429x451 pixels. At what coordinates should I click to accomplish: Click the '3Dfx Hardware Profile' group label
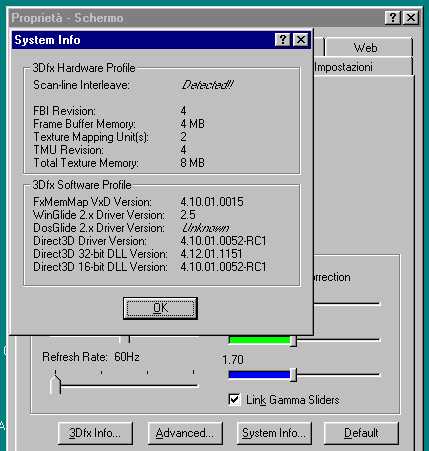[84, 68]
